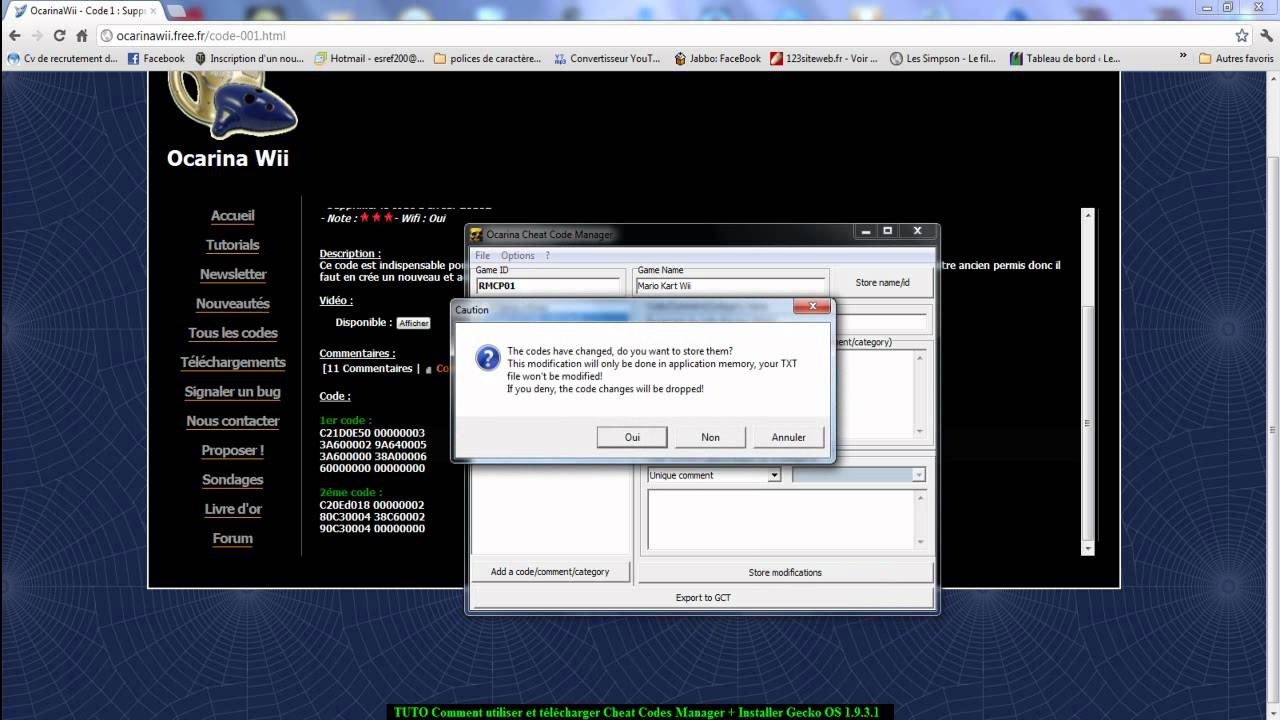The image size is (1280, 720).
Task: Open Chrome wrench settings menu
Action: (x=1265, y=35)
